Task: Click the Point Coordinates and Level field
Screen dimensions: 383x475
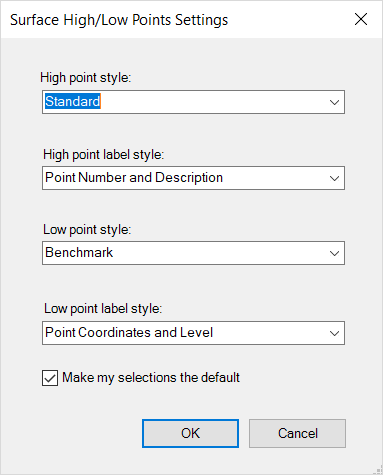Action: point(193,333)
